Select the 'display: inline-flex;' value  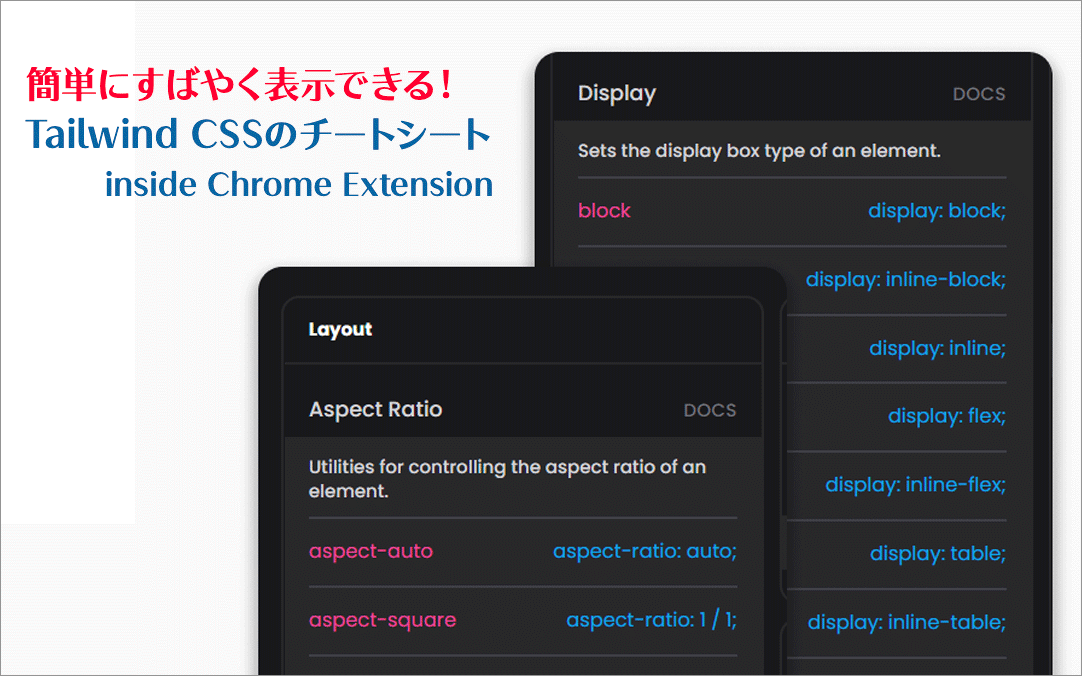(x=915, y=484)
